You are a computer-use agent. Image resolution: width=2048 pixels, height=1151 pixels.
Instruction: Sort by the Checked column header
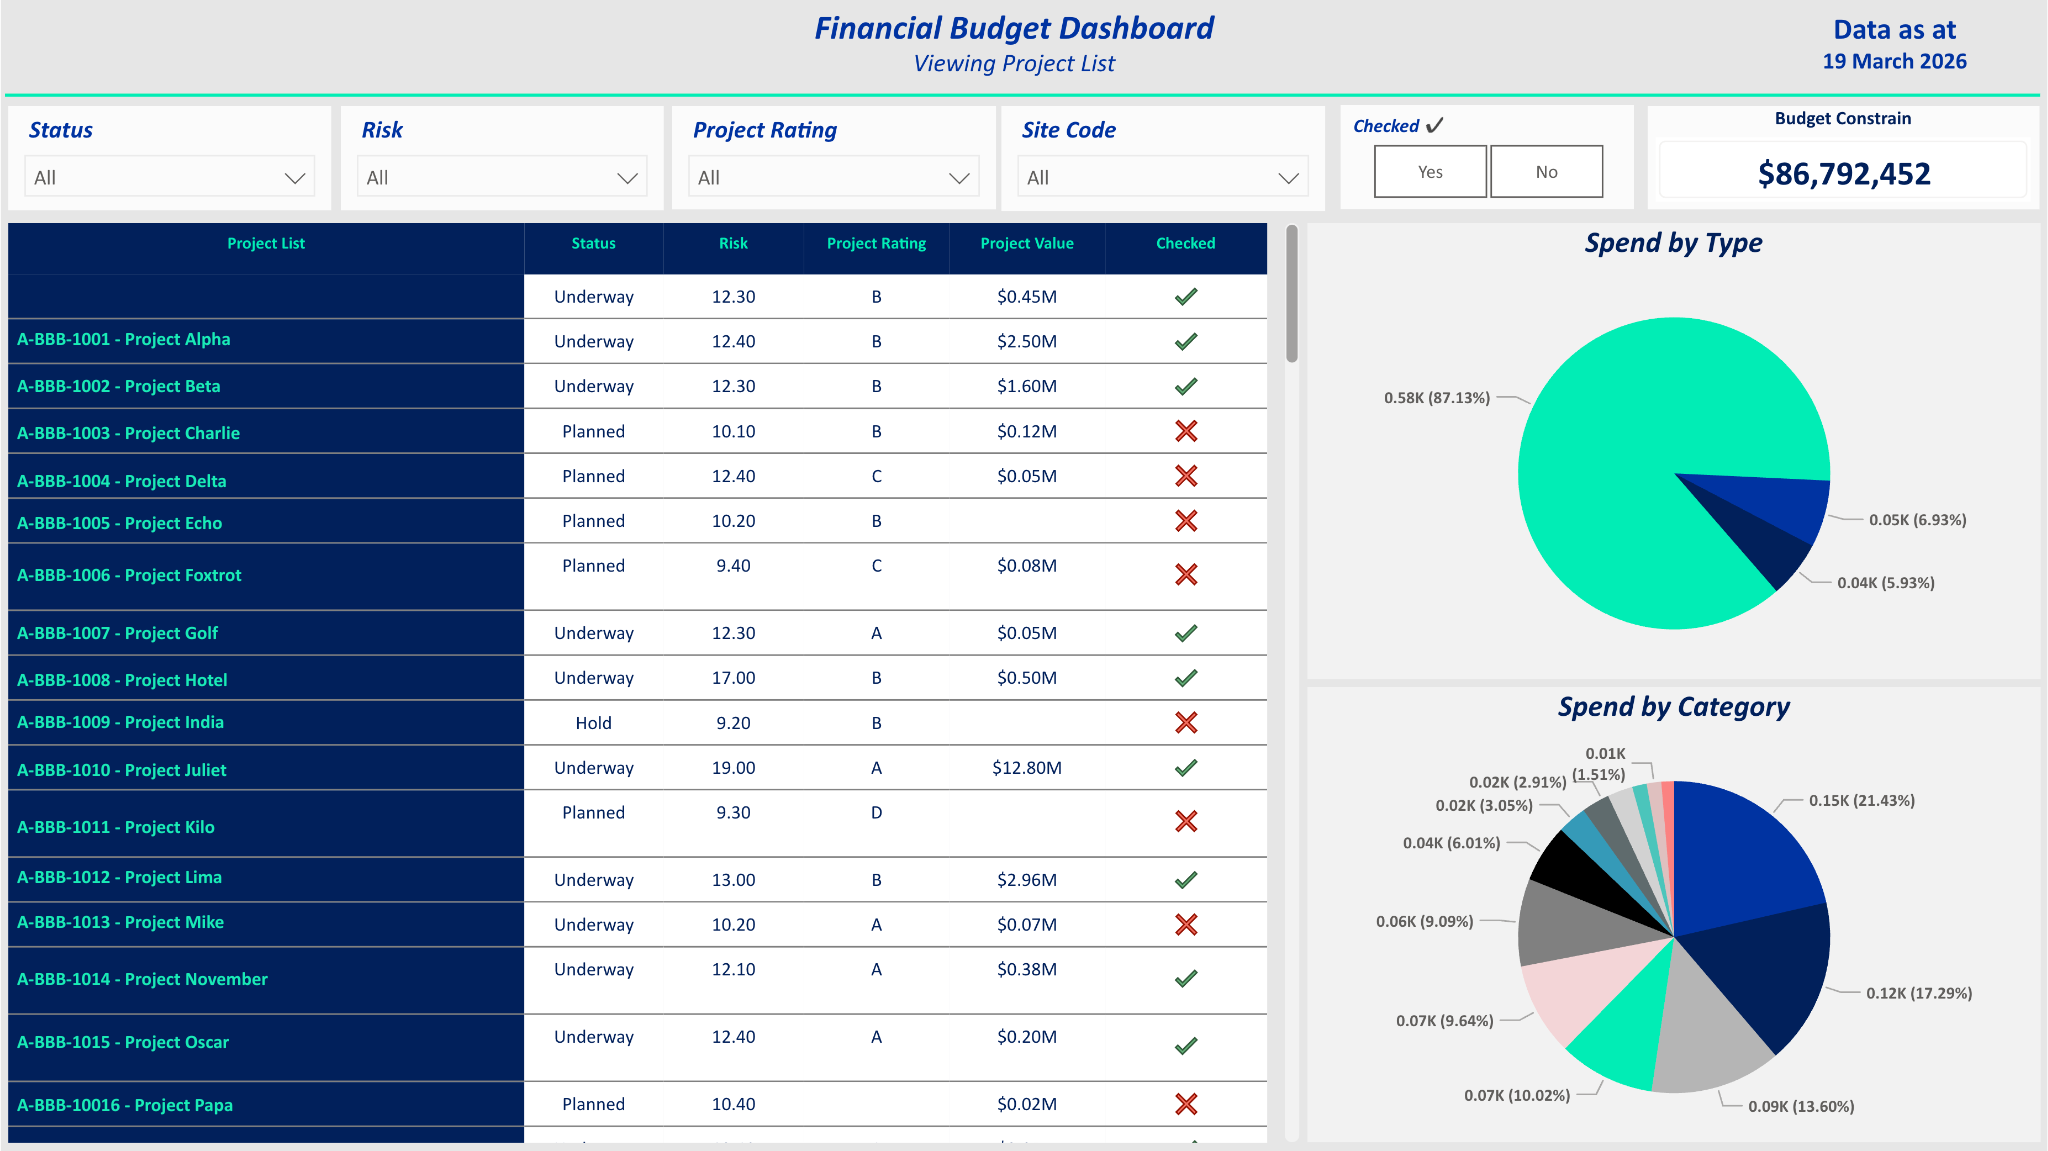(1186, 244)
